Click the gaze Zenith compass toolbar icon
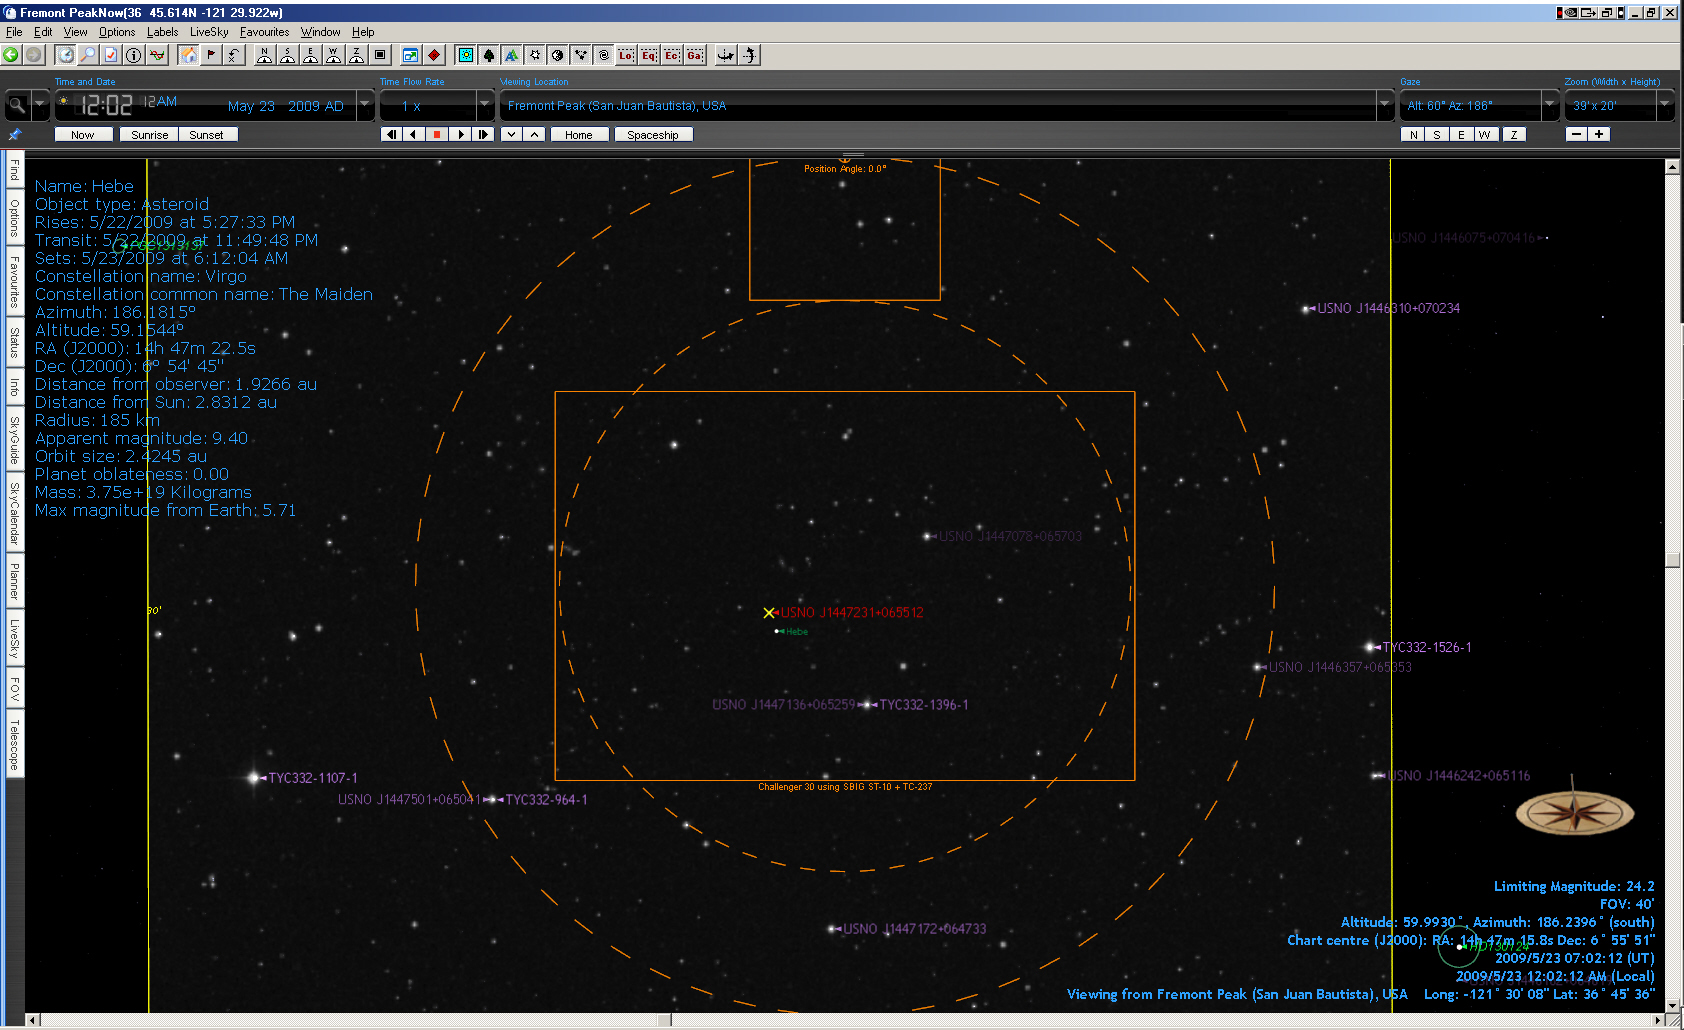 pyautogui.click(x=356, y=55)
